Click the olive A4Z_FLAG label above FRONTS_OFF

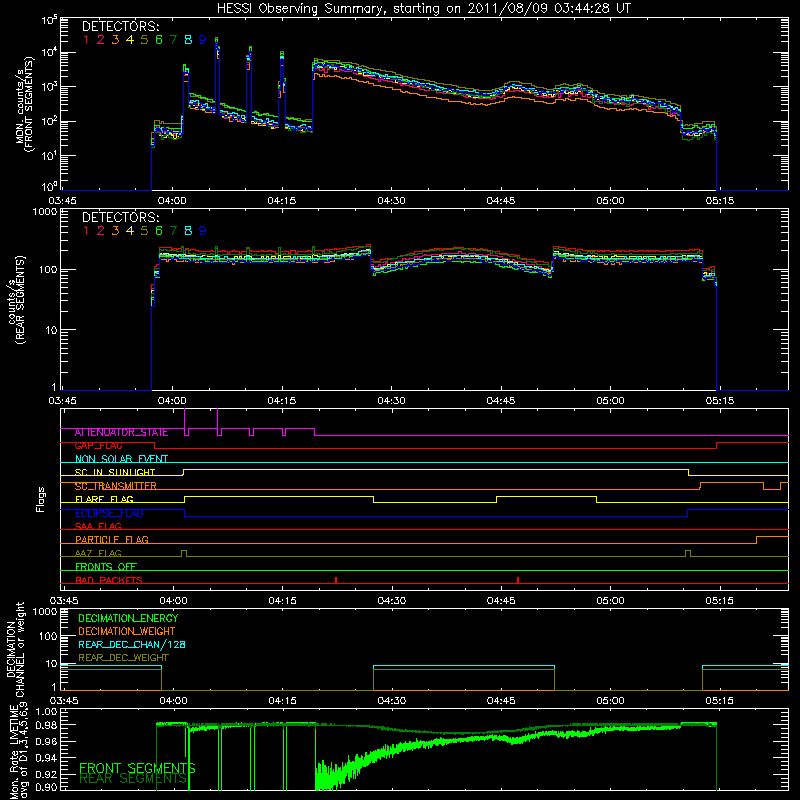[x=98, y=553]
